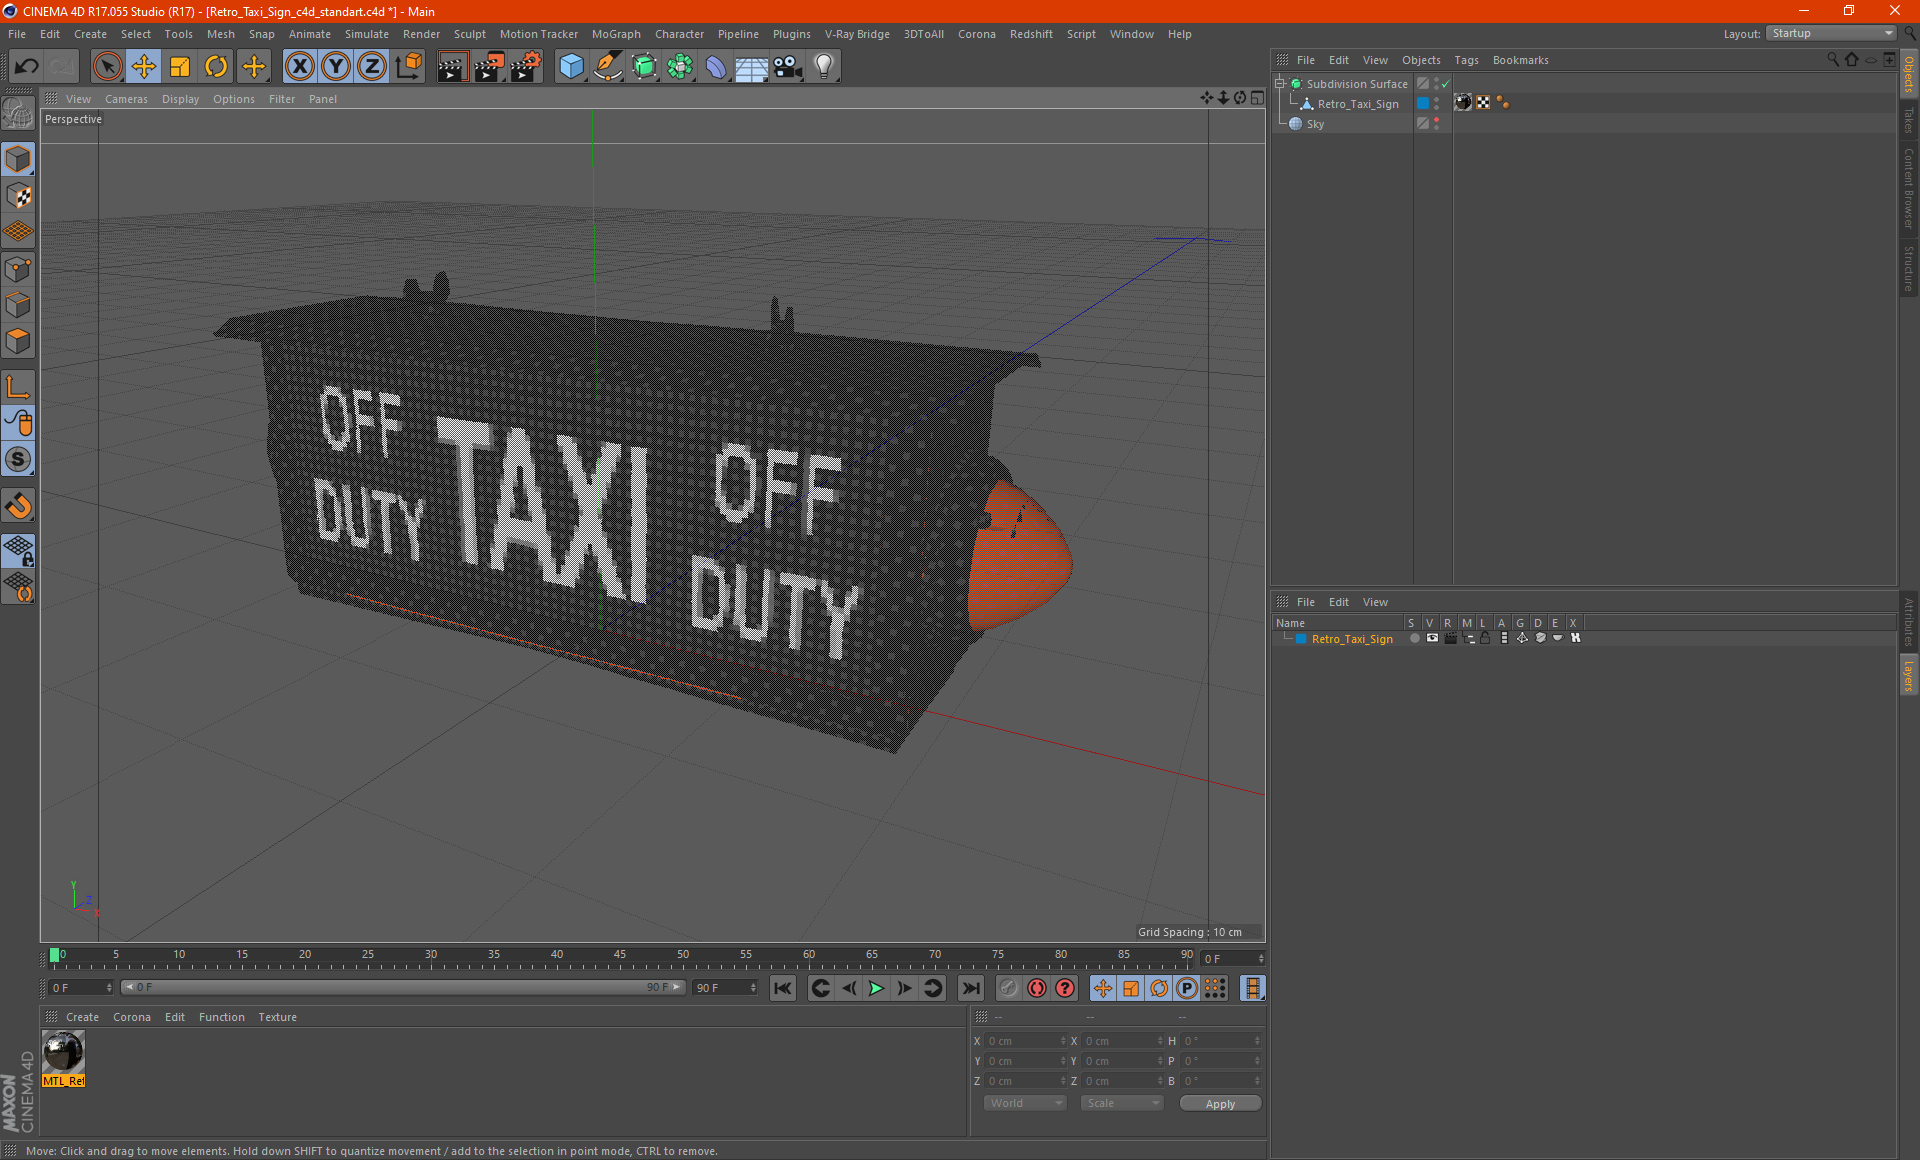Open Material Manager Texture menu
Viewport: 1920px width, 1160px height.
click(x=278, y=1017)
